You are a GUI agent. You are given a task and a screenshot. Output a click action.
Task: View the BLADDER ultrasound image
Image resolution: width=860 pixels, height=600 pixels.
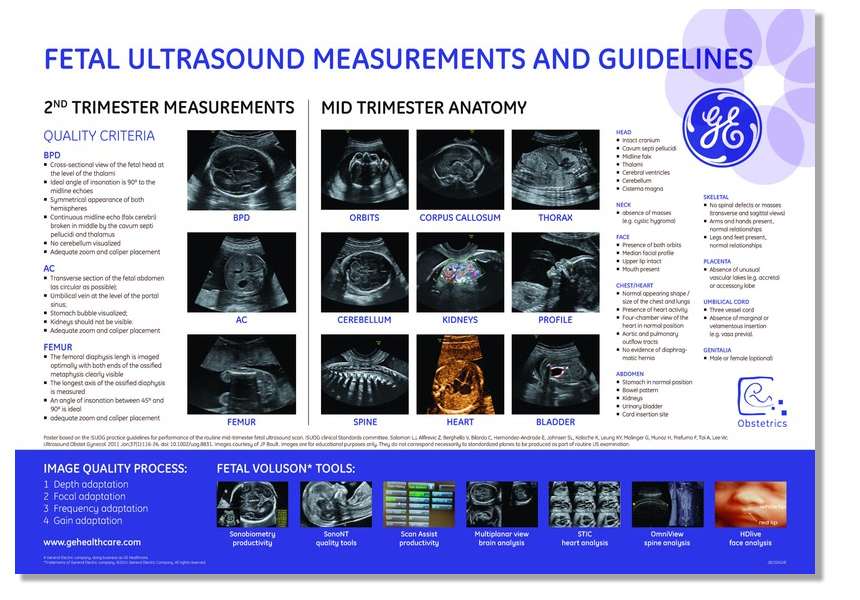click(556, 374)
